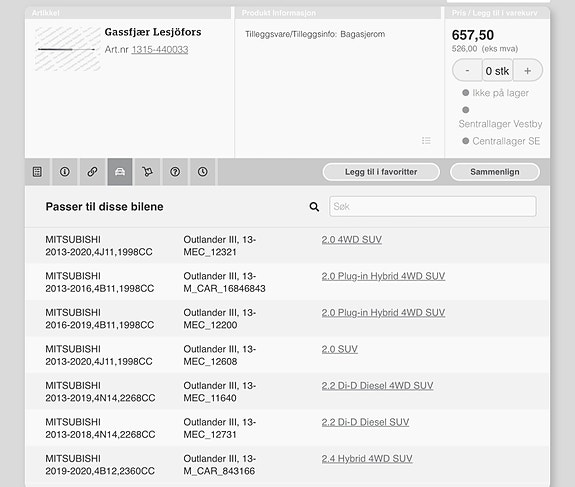Select the question mark help tab
This screenshot has width=575, height=487.
pyautogui.click(x=175, y=172)
